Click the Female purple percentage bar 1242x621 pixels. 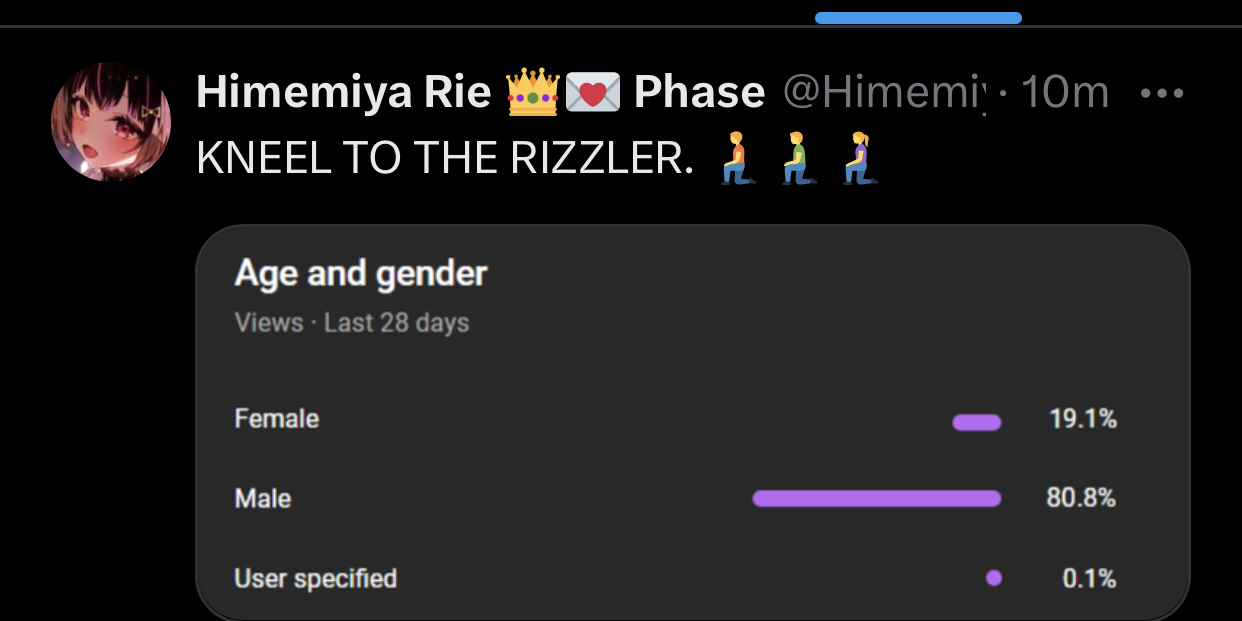click(977, 422)
